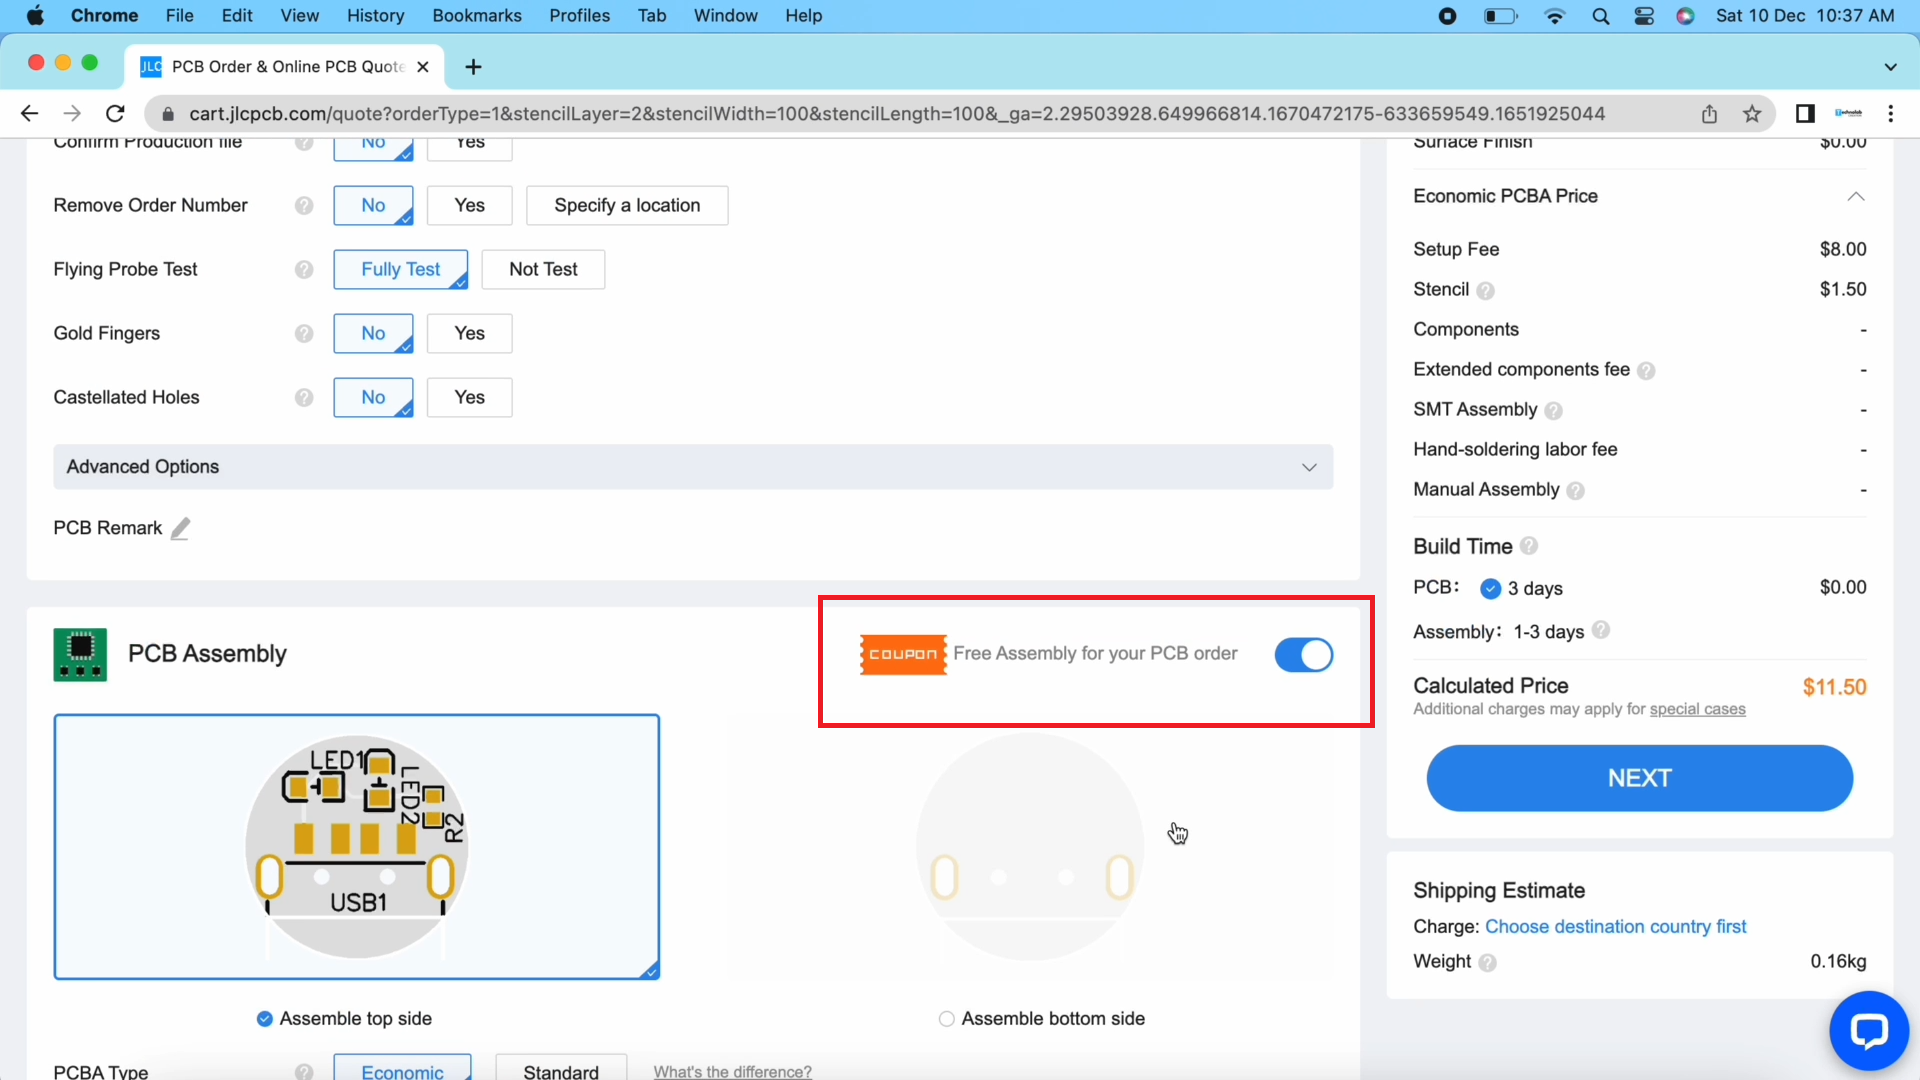This screenshot has height=1080, width=1920.
Task: Click the NEXT button
Action: [1639, 778]
